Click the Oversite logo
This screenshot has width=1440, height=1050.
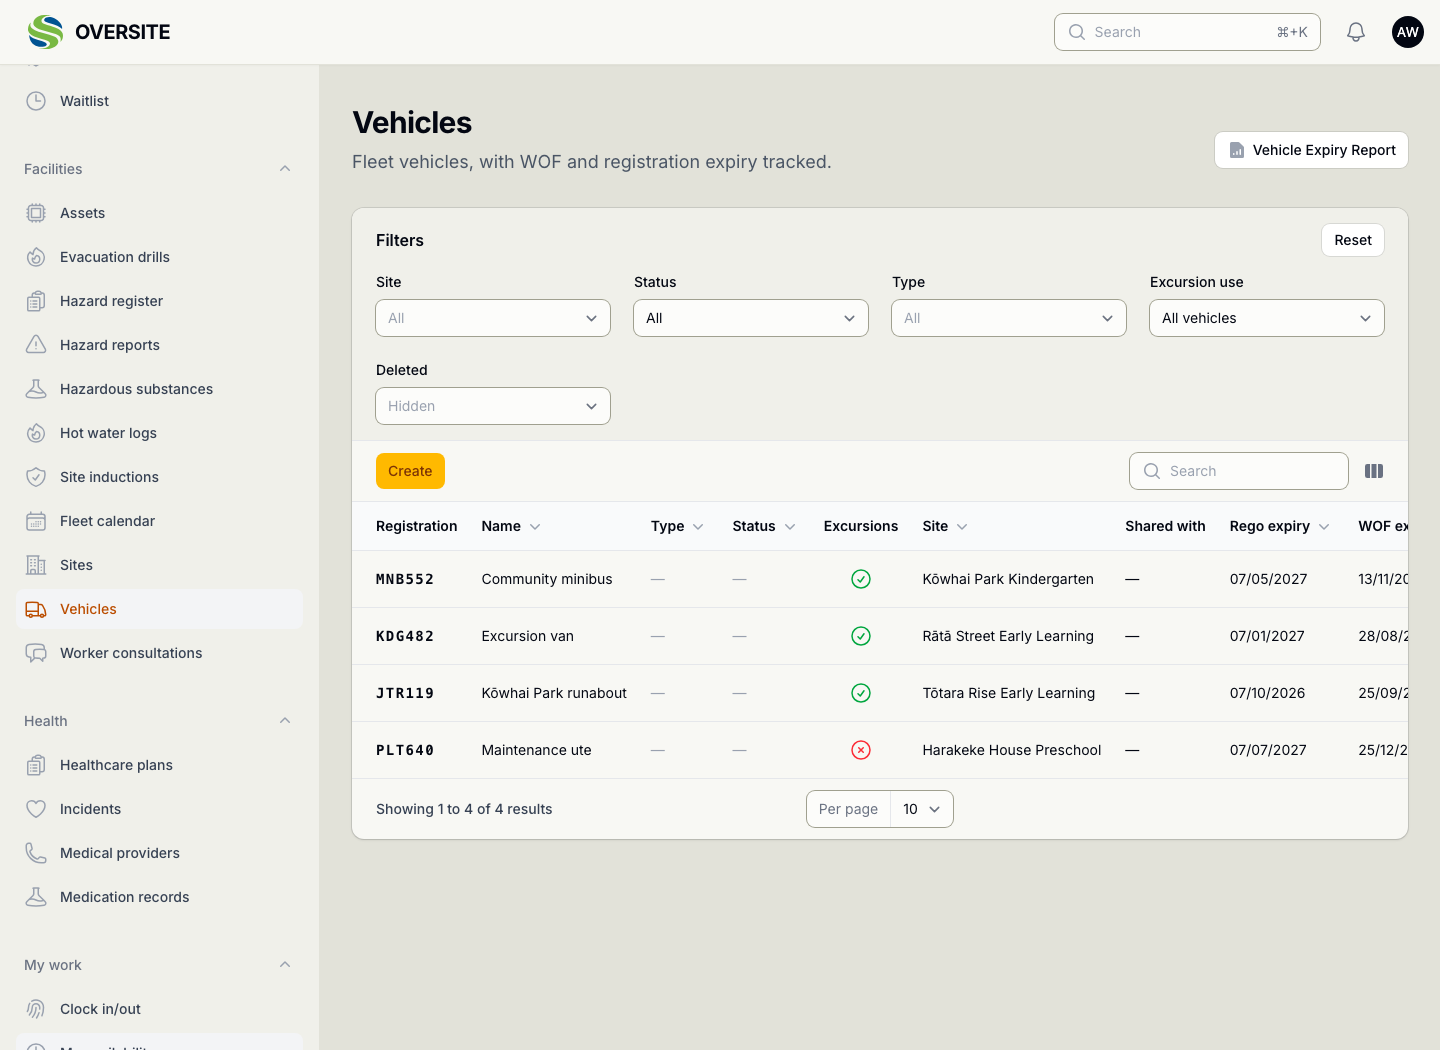point(99,32)
